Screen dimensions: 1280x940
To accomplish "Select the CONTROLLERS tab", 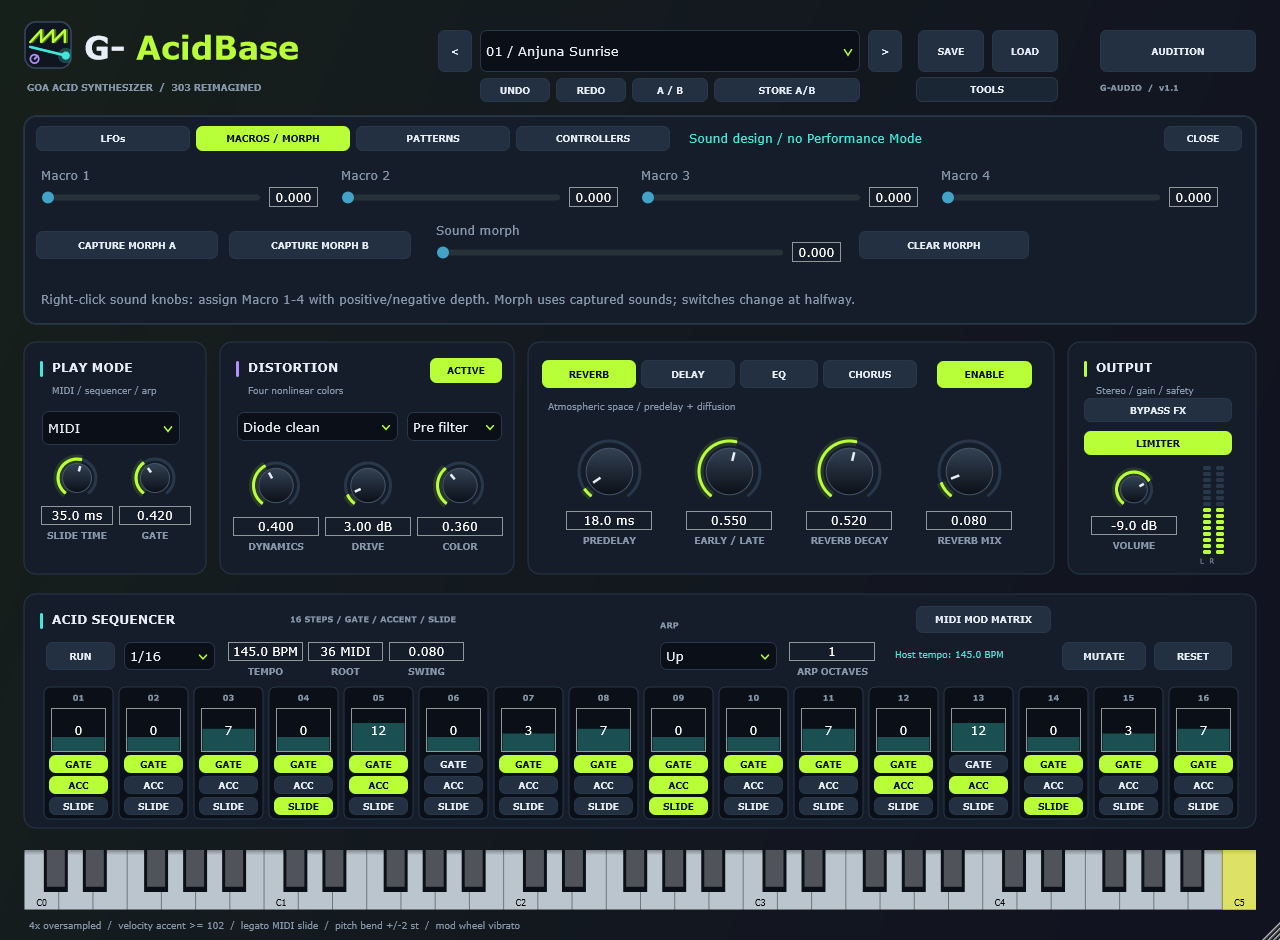I will (x=593, y=138).
